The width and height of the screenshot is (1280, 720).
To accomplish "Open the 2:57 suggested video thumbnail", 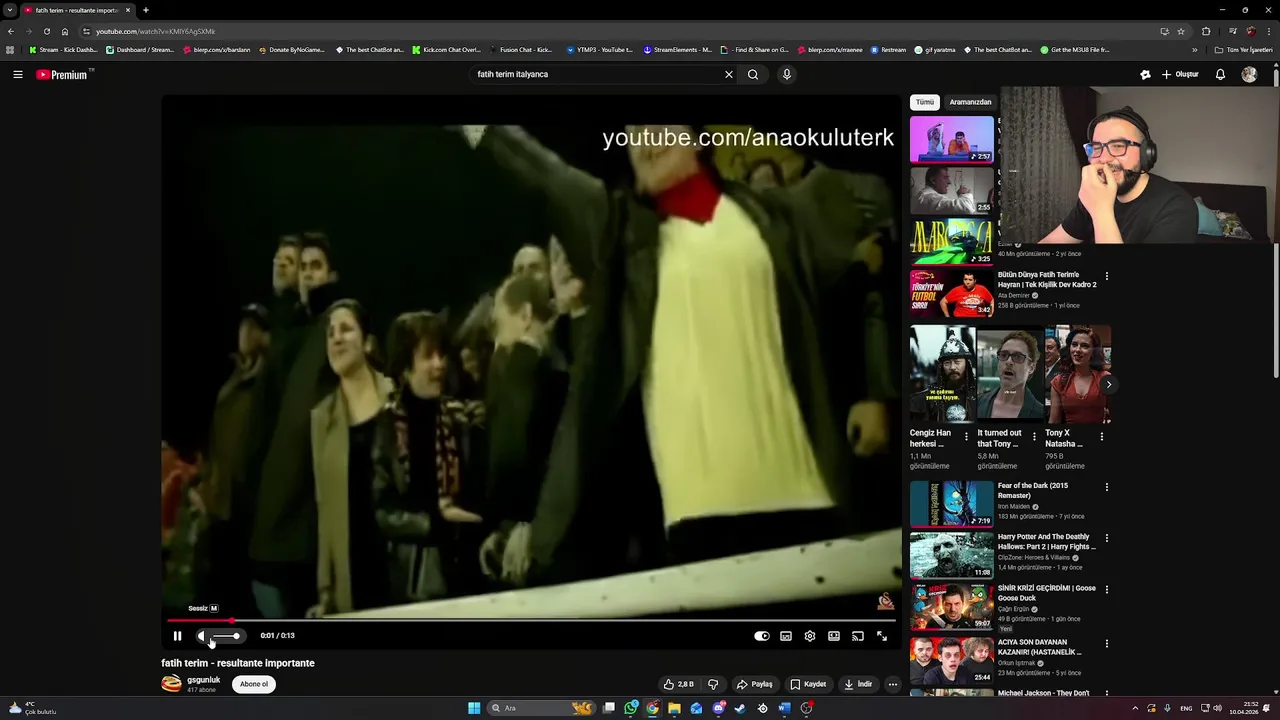I will pos(952,139).
